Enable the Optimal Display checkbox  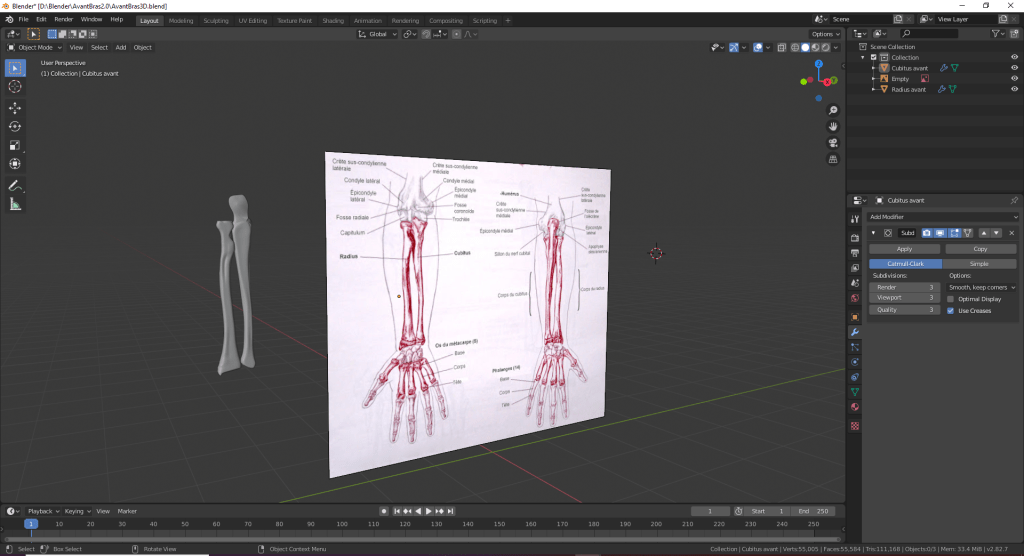950,299
